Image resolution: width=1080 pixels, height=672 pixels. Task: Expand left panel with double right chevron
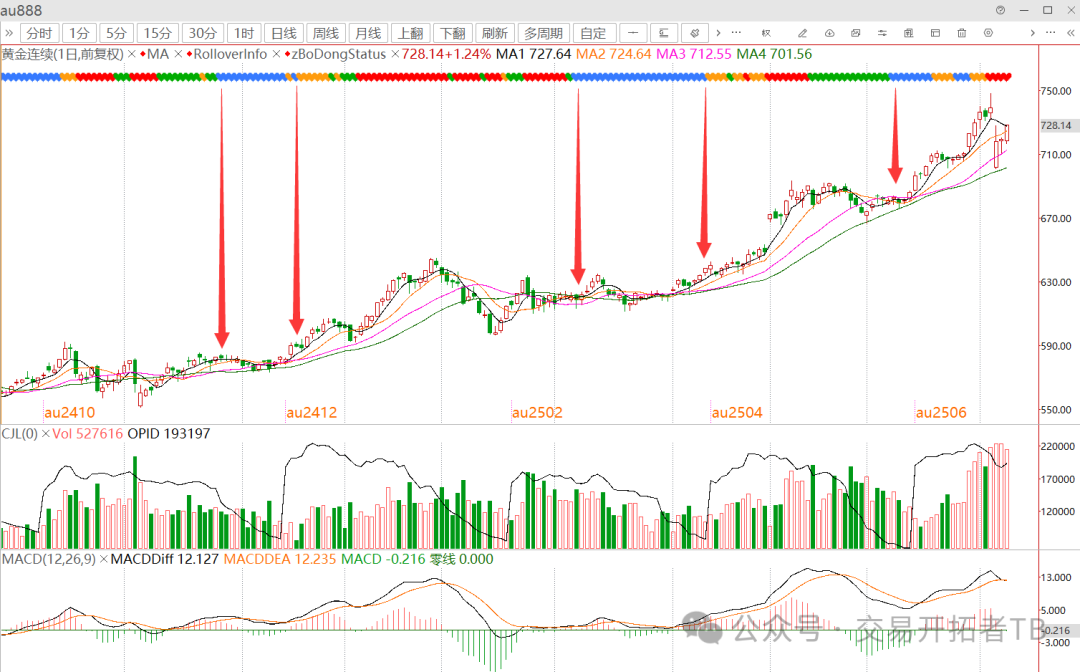point(9,33)
